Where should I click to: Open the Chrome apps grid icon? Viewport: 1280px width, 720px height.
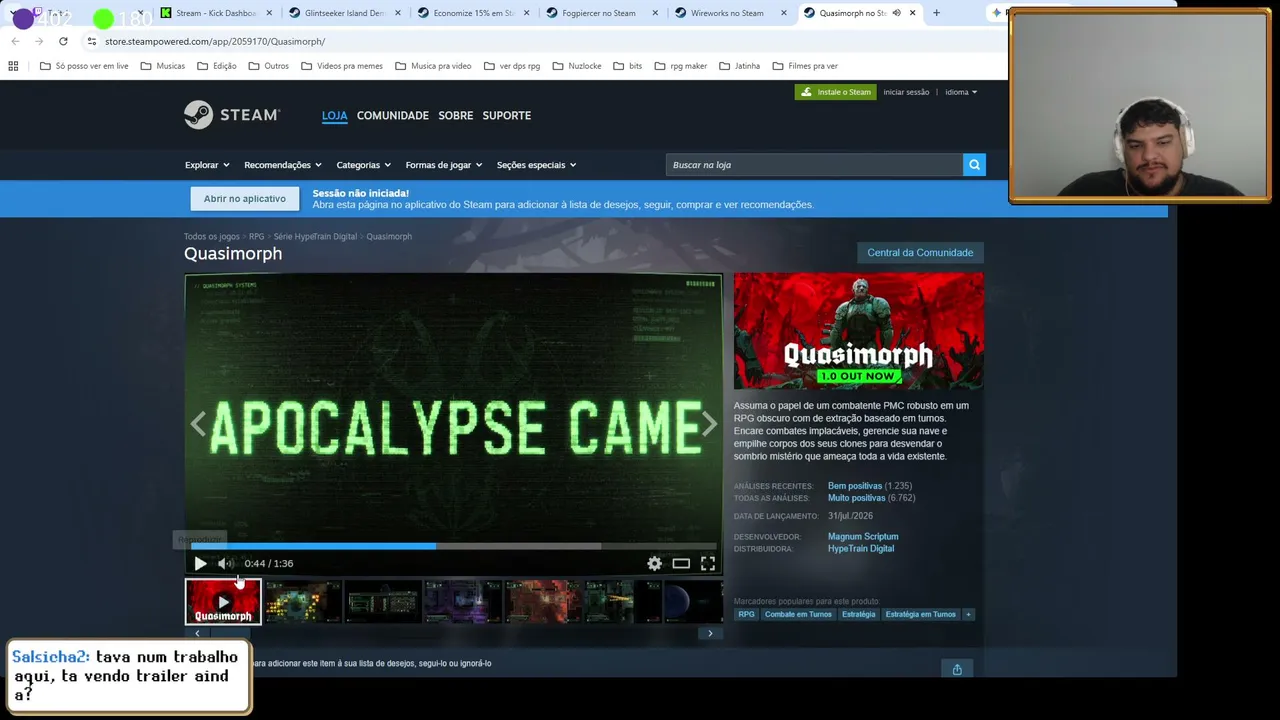click(13, 66)
